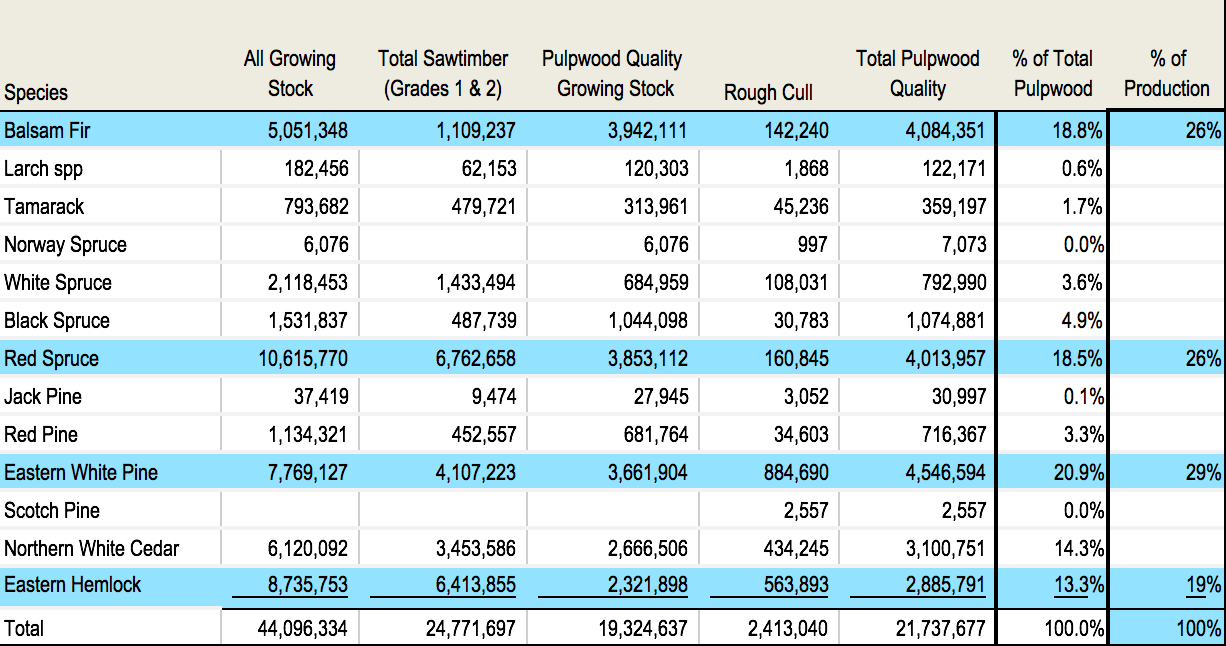The width and height of the screenshot is (1226, 646).
Task: Select the White Spruce species cell
Action: pyautogui.click(x=58, y=283)
